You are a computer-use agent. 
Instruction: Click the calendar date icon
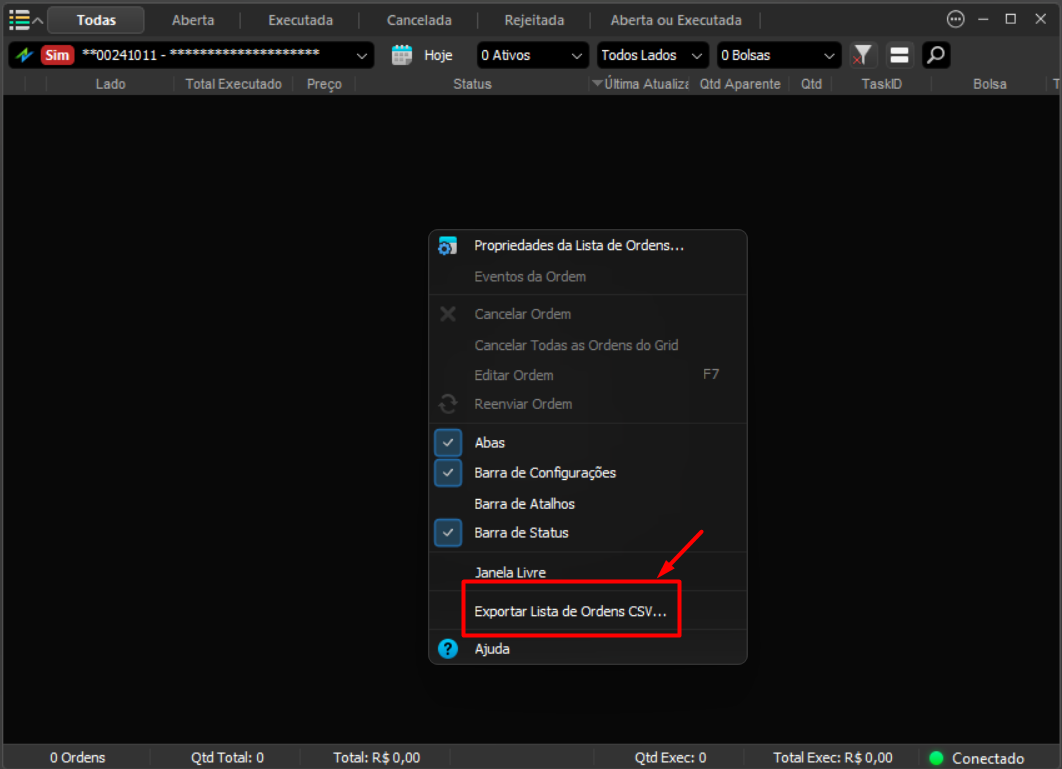click(x=402, y=55)
